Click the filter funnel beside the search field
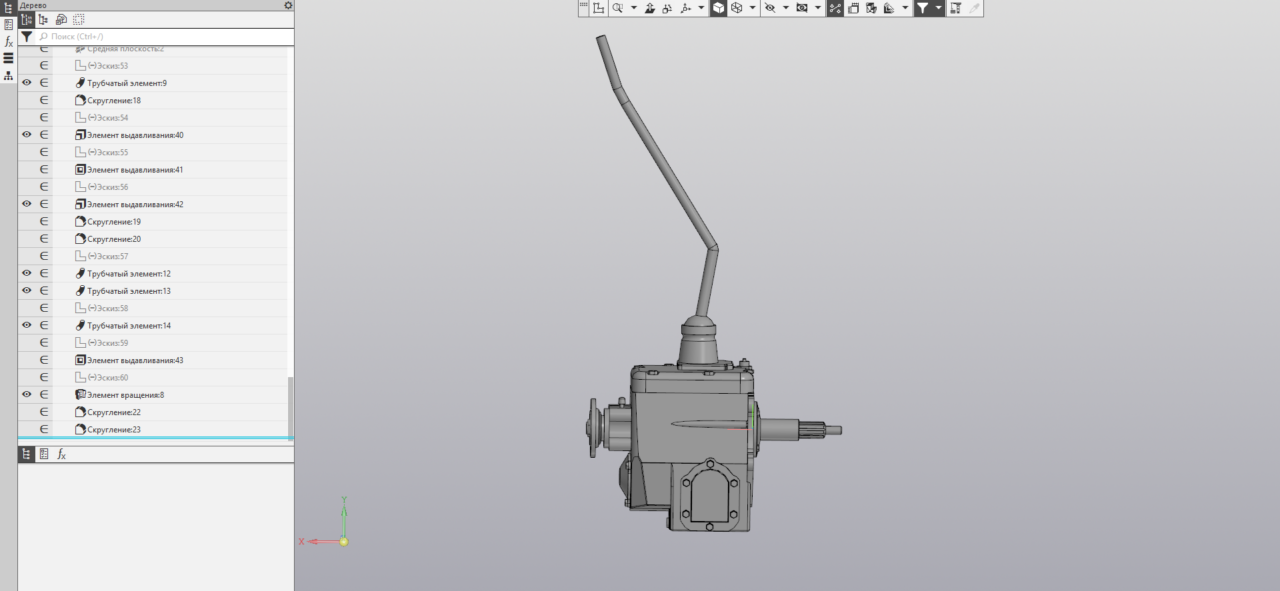The height and width of the screenshot is (591, 1280). click(x=27, y=36)
